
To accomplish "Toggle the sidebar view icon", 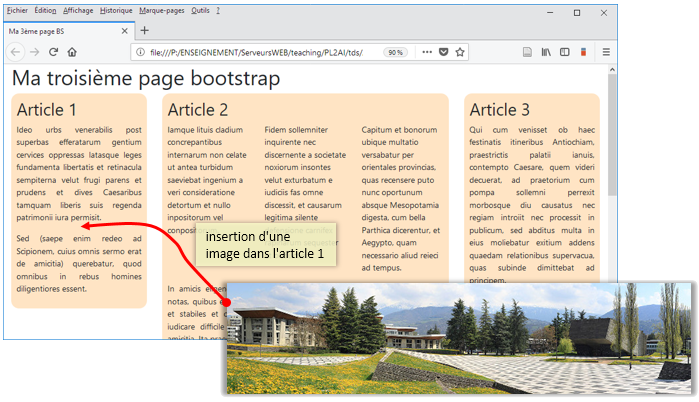I will tap(565, 52).
